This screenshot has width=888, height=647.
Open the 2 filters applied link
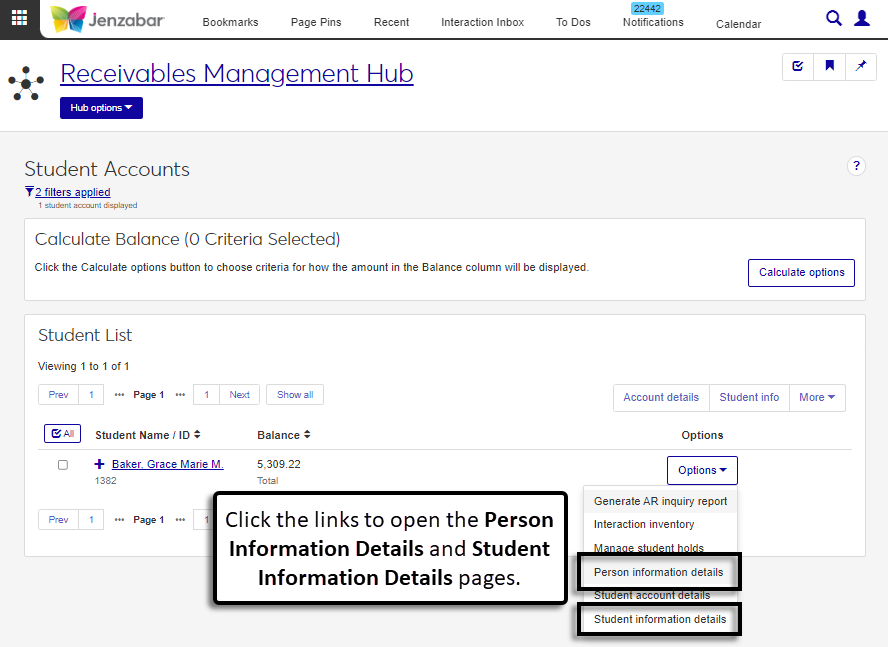[x=72, y=192]
